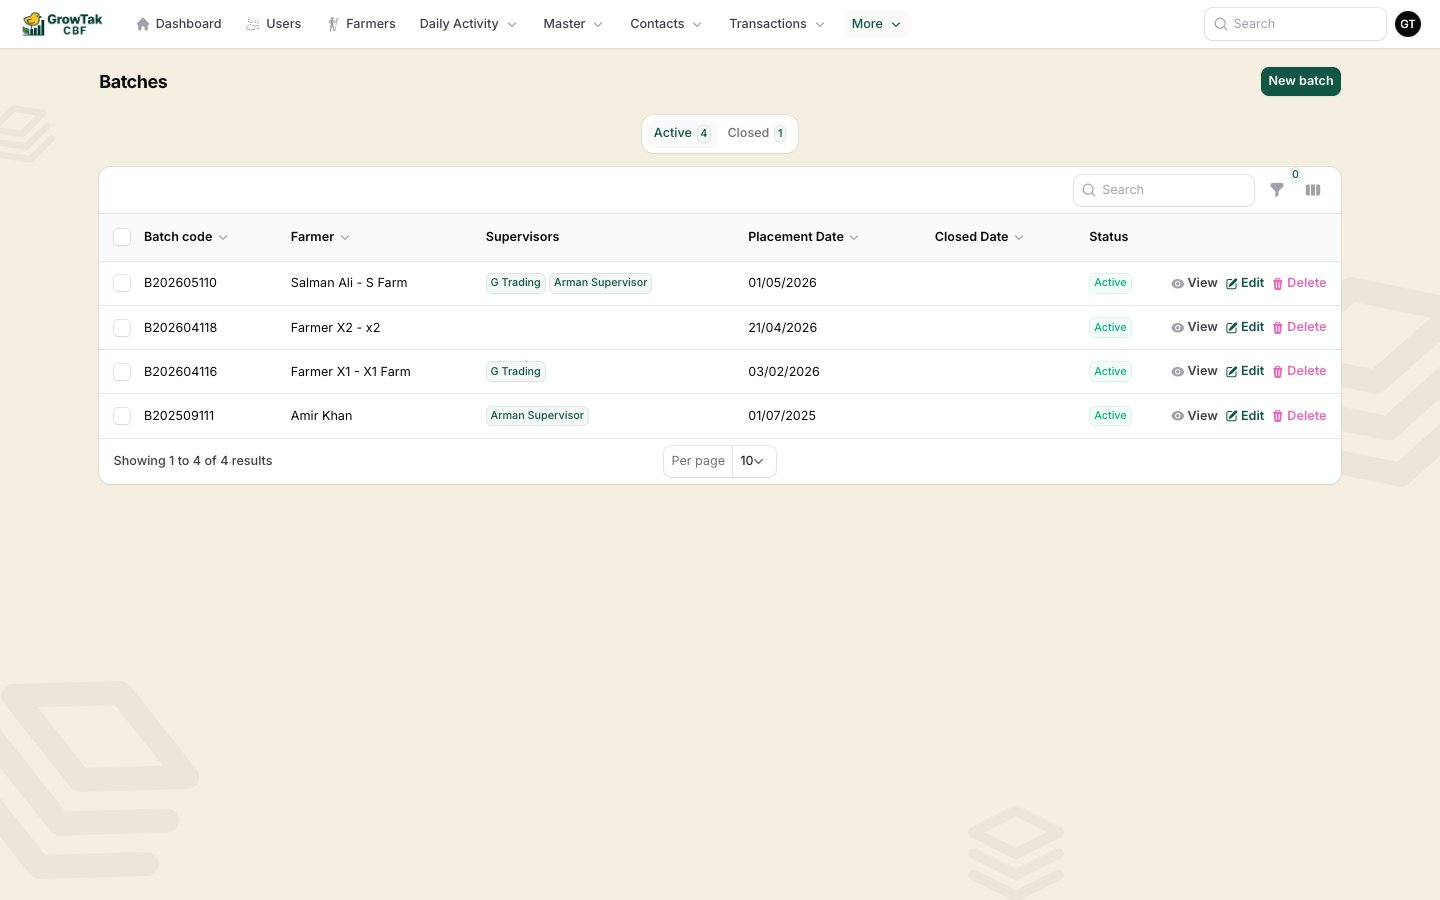This screenshot has height=900, width=1440.
Task: Click the Arman Supervisor tag for Amir Khan
Action: point(537,416)
